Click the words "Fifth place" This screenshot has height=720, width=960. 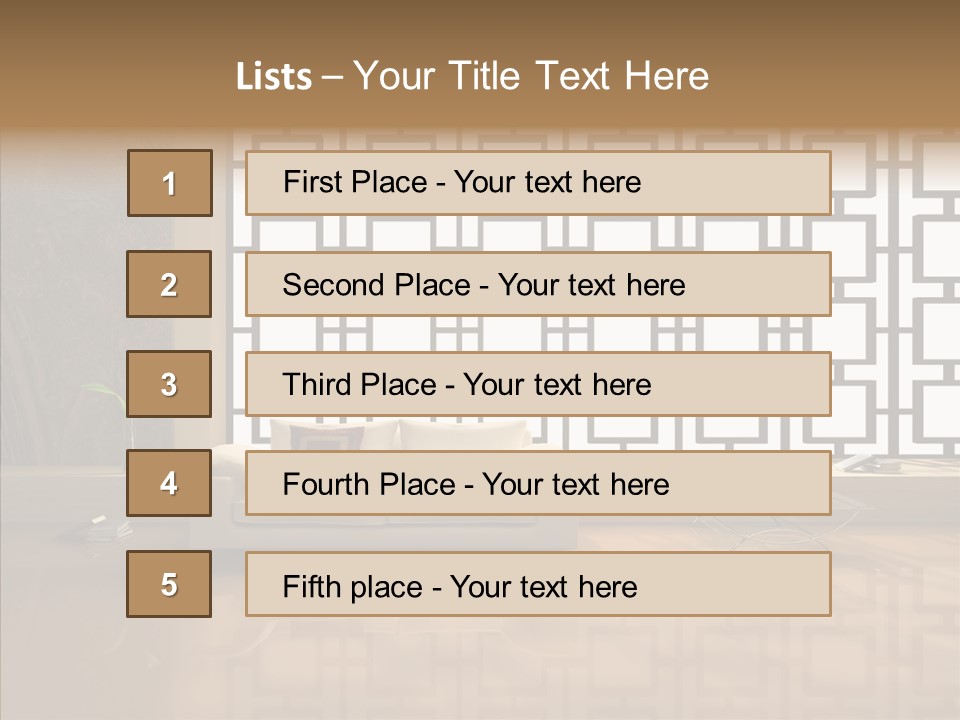click(353, 586)
